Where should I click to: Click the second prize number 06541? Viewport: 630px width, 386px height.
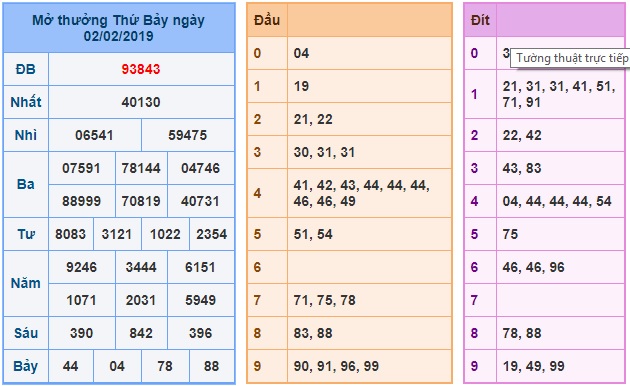click(94, 135)
